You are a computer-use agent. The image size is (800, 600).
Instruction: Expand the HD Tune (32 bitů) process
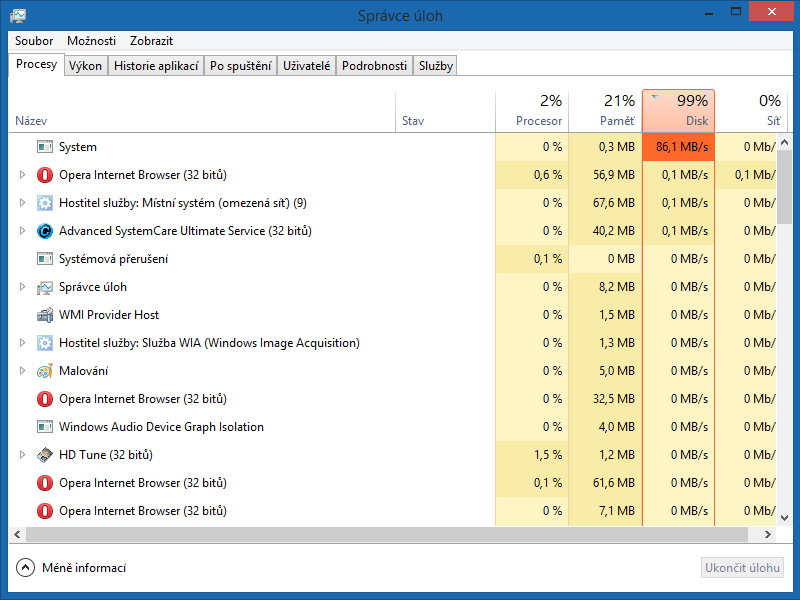[22, 455]
